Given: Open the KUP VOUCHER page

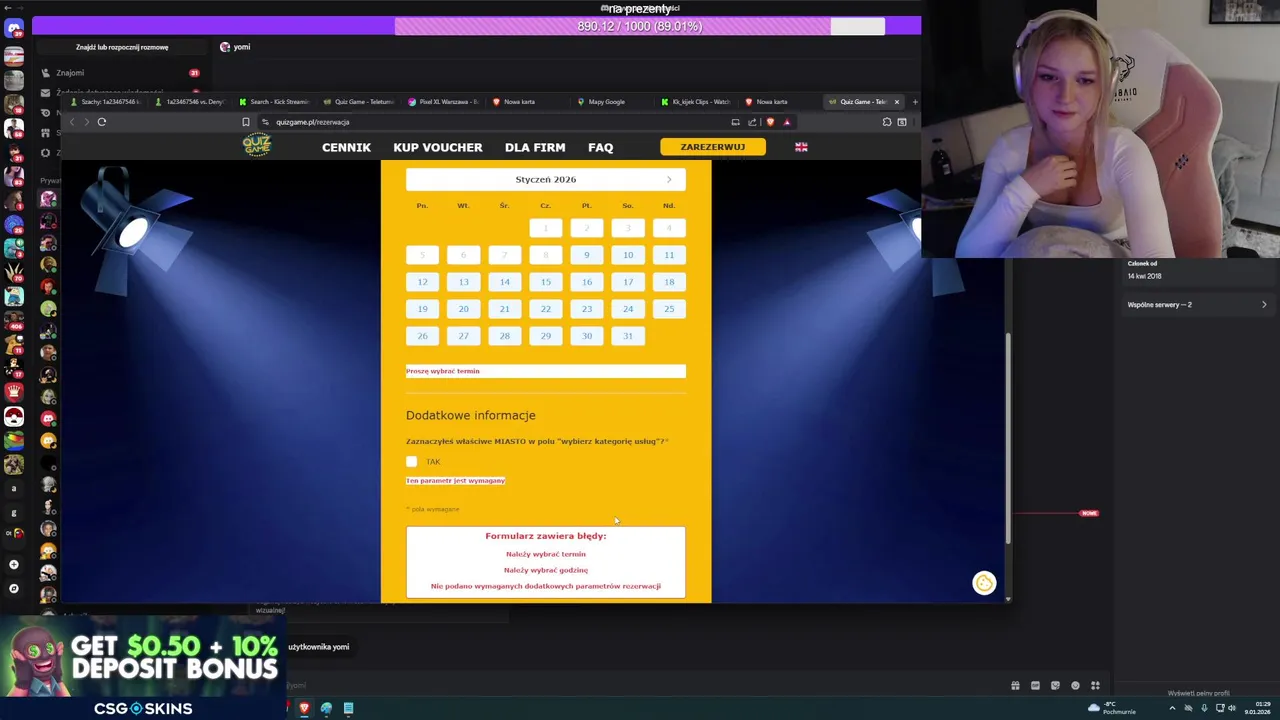Looking at the screenshot, I should pos(438,147).
